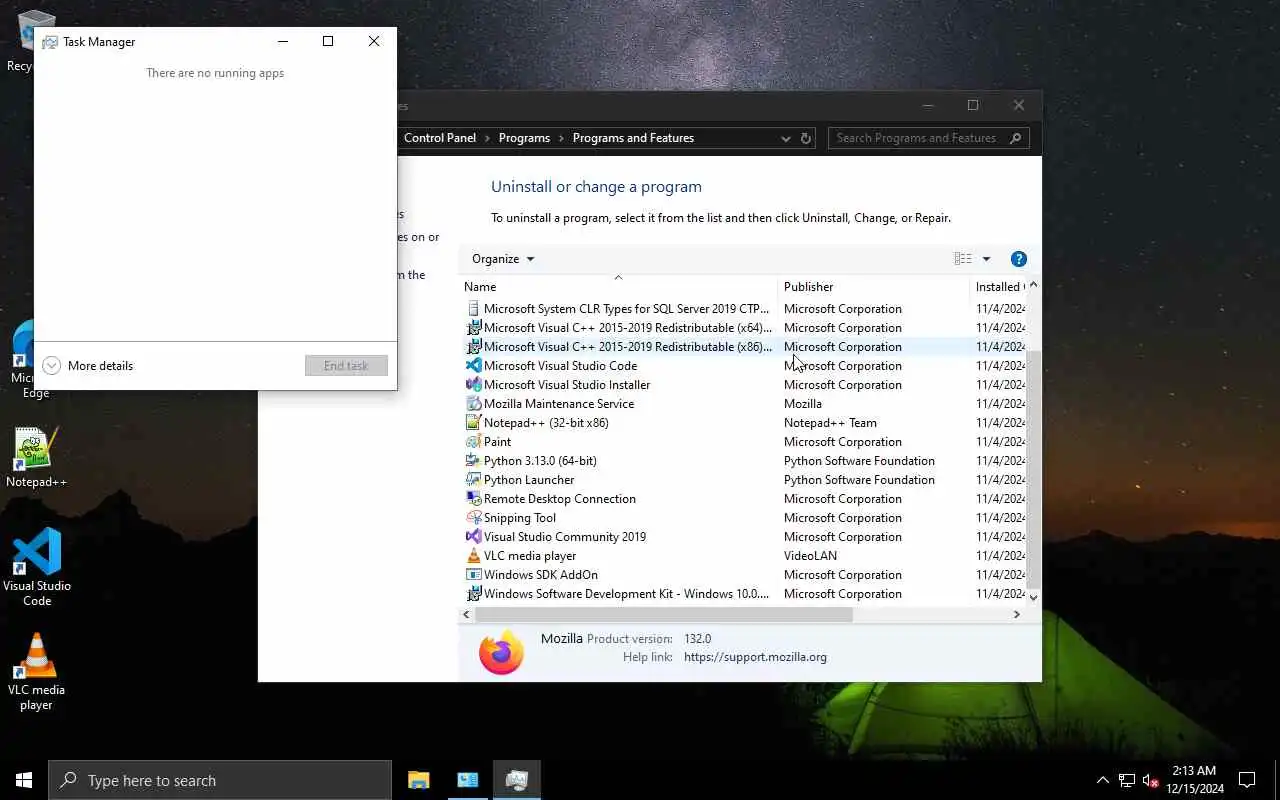The image size is (1280, 800).
Task: Open the Organize dropdown menu
Action: pos(503,259)
